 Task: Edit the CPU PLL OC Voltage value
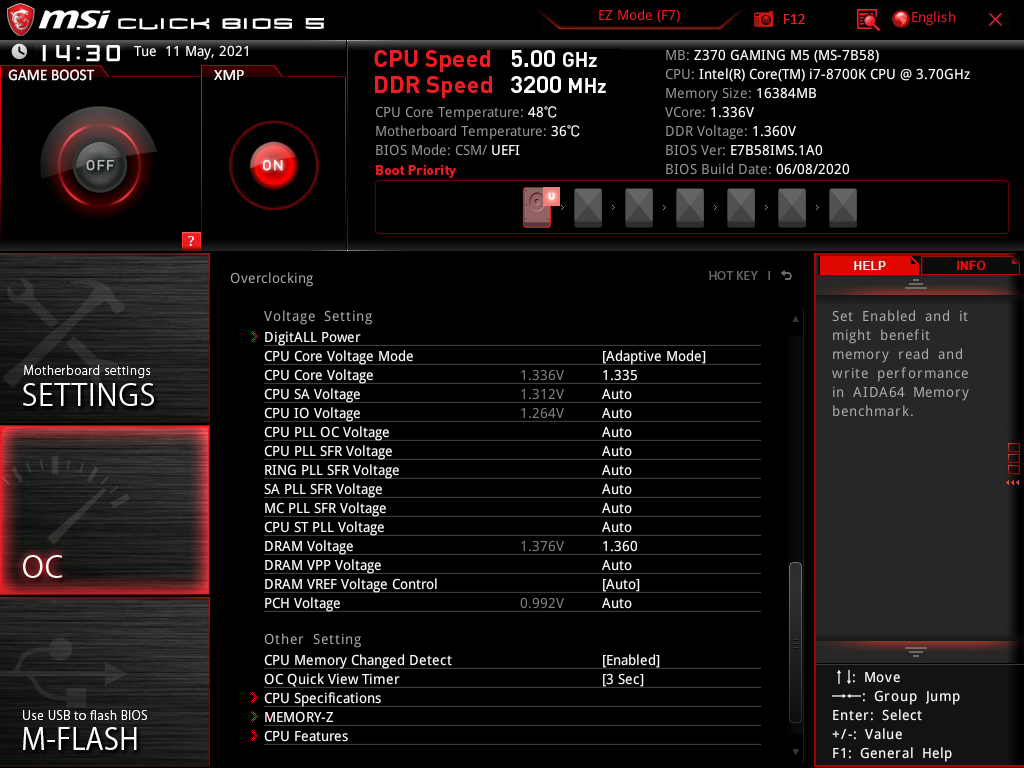(616, 432)
